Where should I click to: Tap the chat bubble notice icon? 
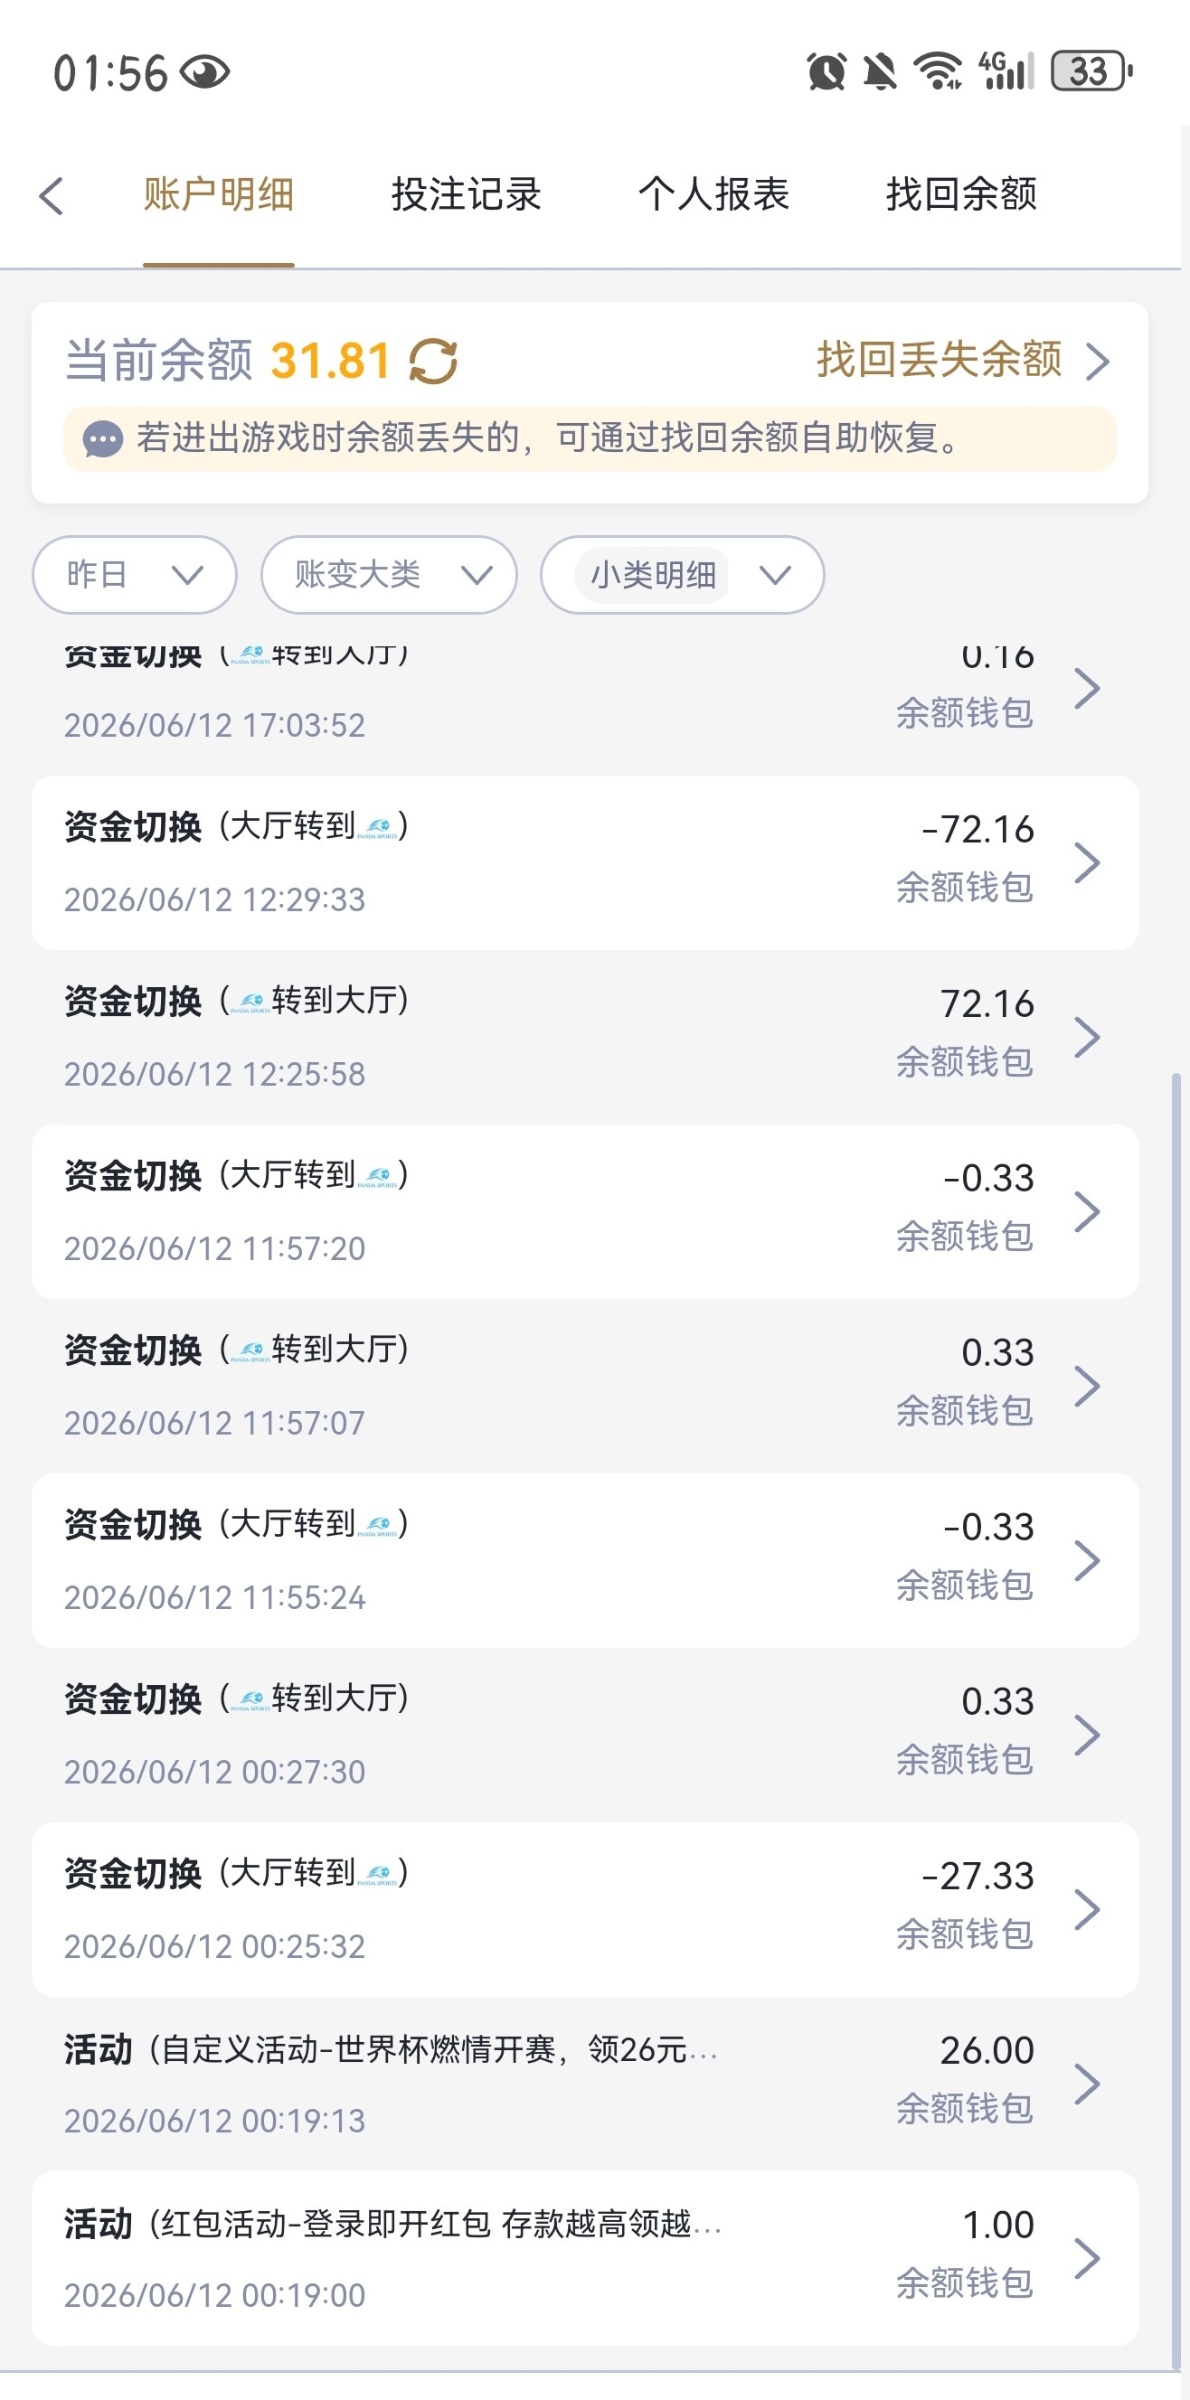tap(102, 439)
